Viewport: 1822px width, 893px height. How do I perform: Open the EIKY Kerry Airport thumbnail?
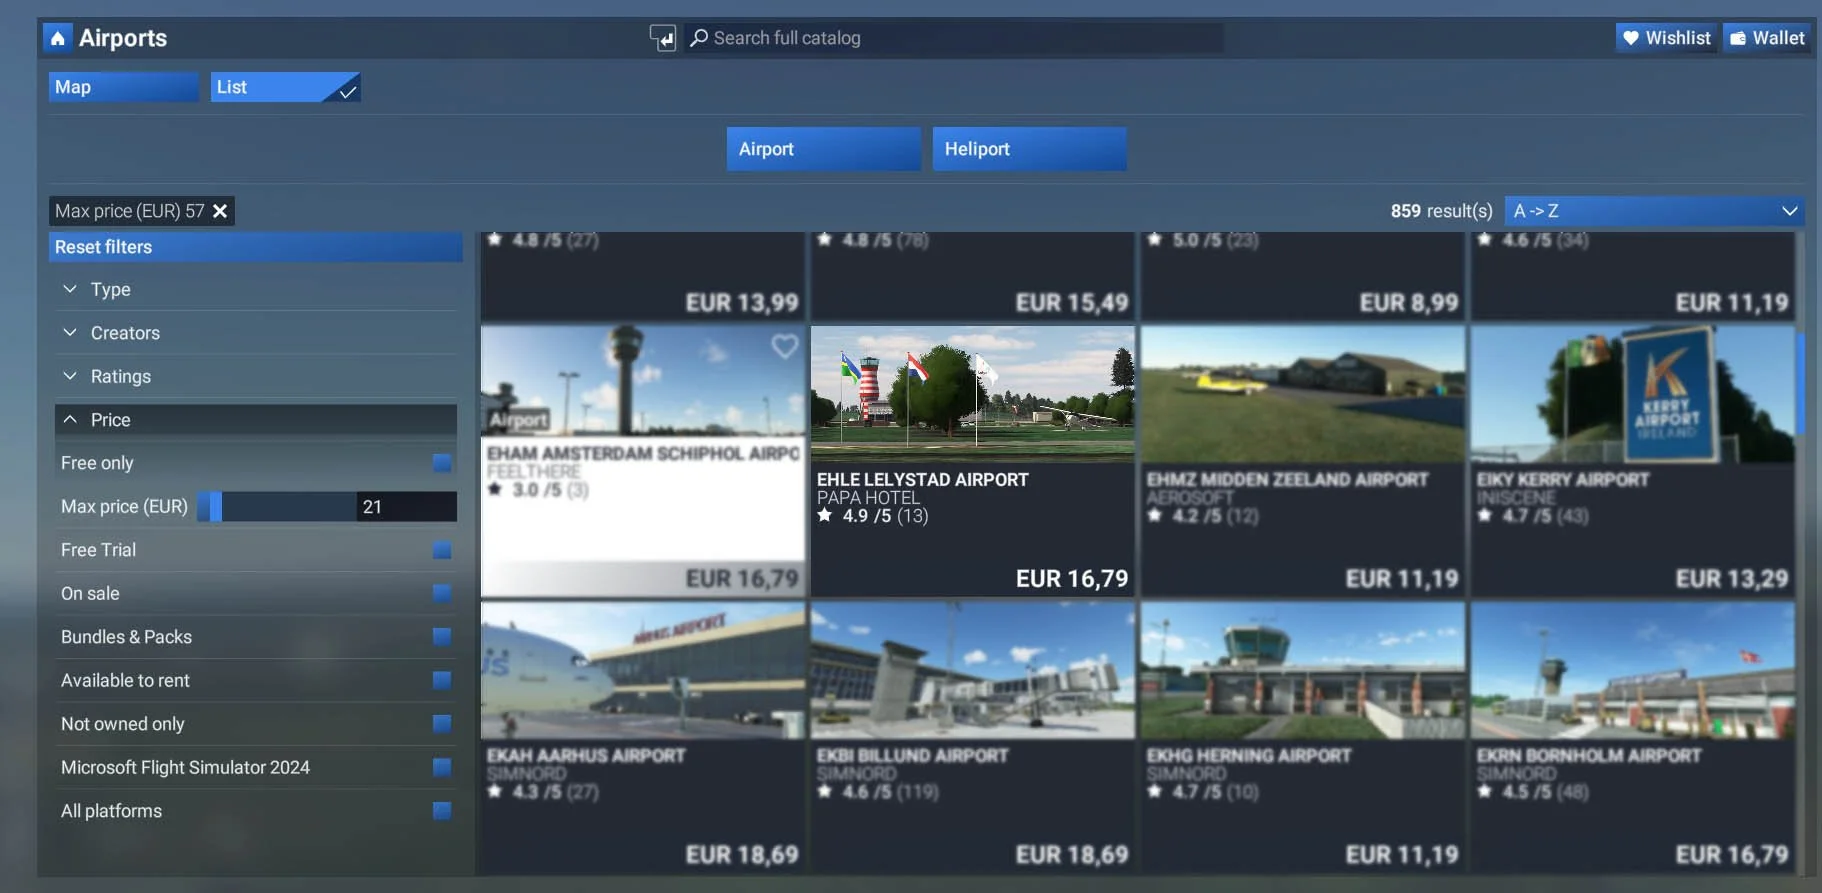1632,394
